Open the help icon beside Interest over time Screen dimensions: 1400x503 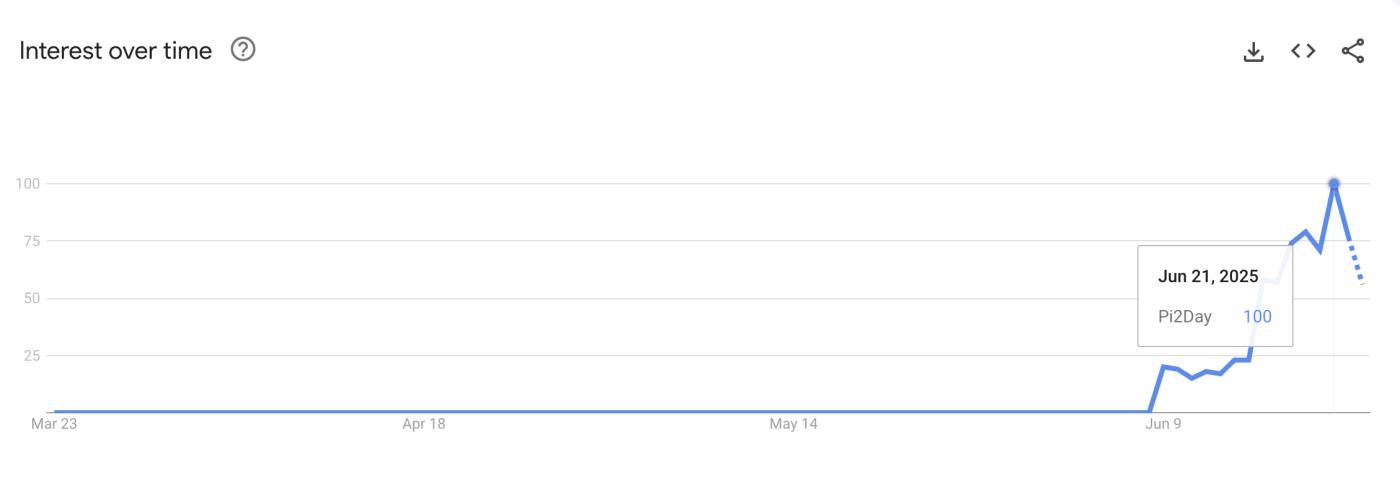click(x=243, y=49)
